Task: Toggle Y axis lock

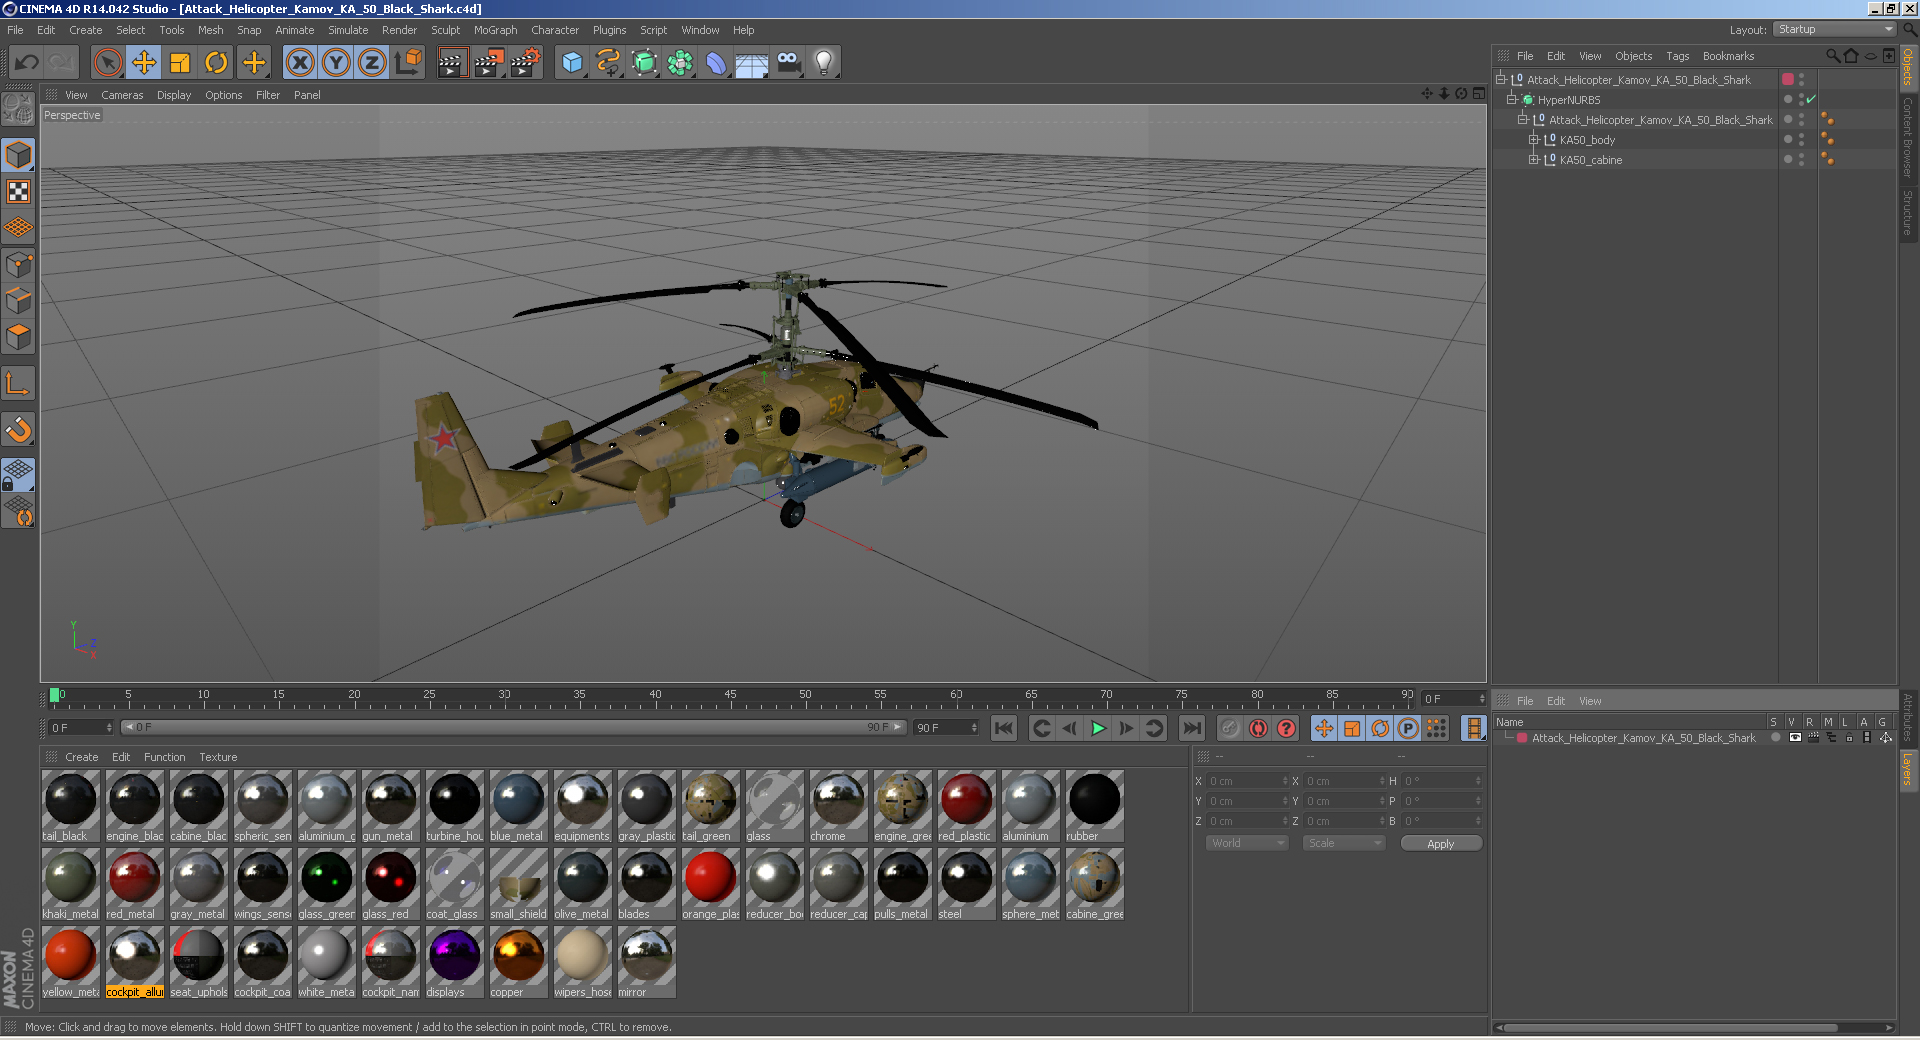Action: point(336,63)
